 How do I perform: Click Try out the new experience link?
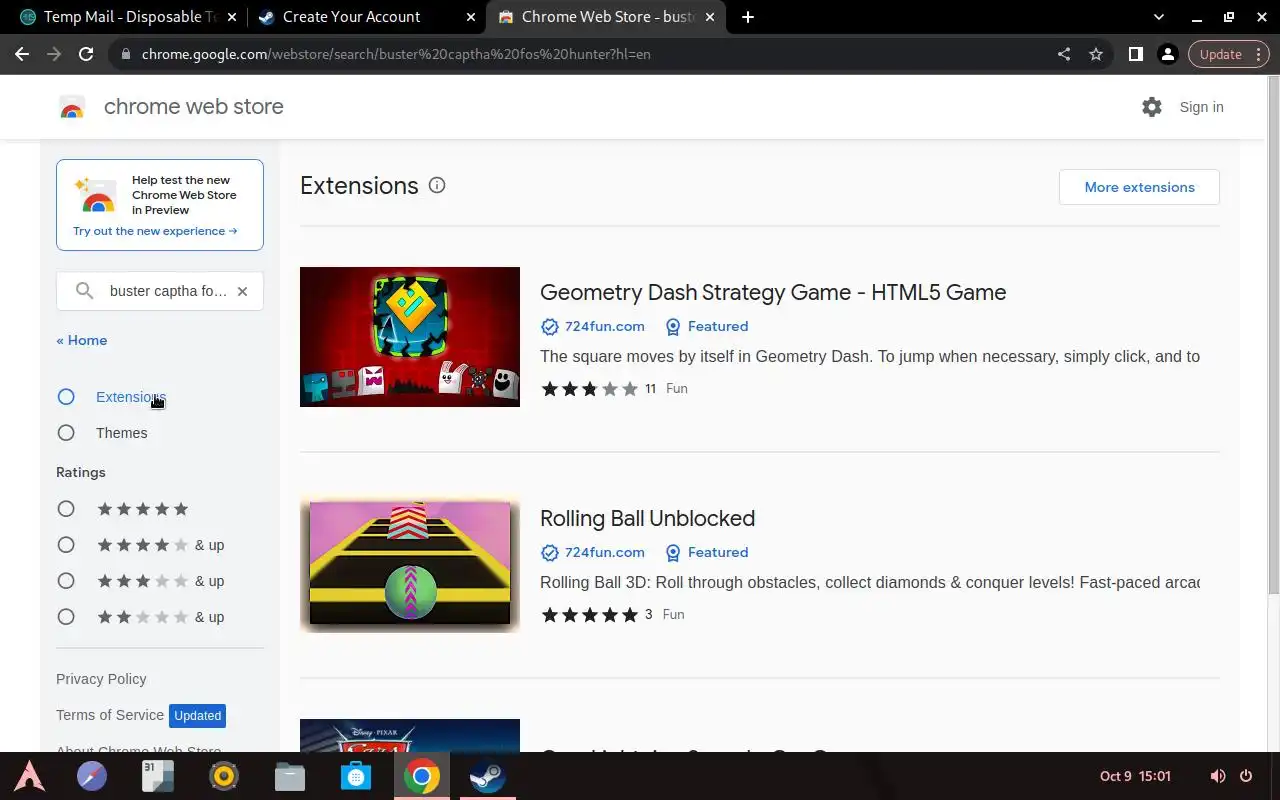pos(155,231)
